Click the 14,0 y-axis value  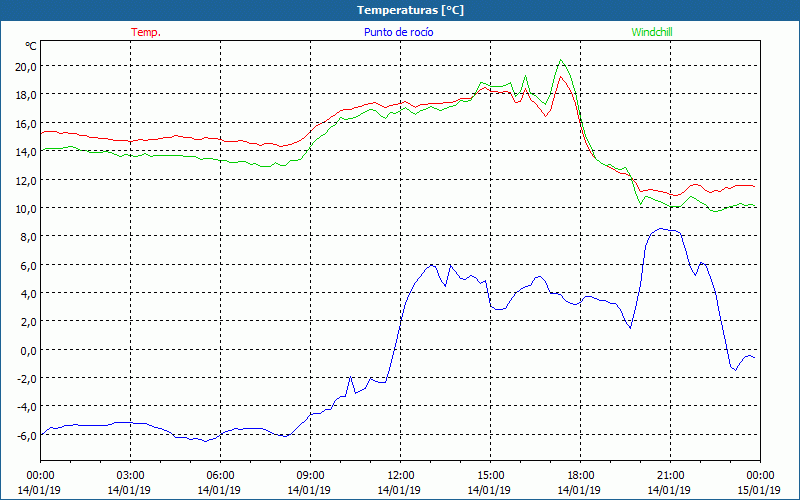click(x=26, y=152)
